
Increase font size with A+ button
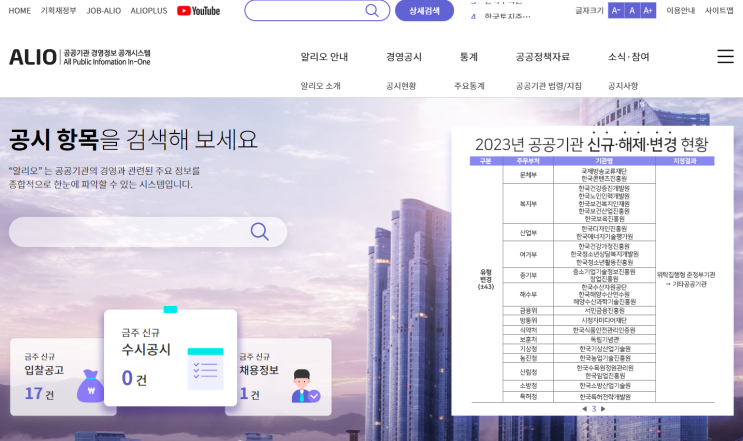pos(648,10)
